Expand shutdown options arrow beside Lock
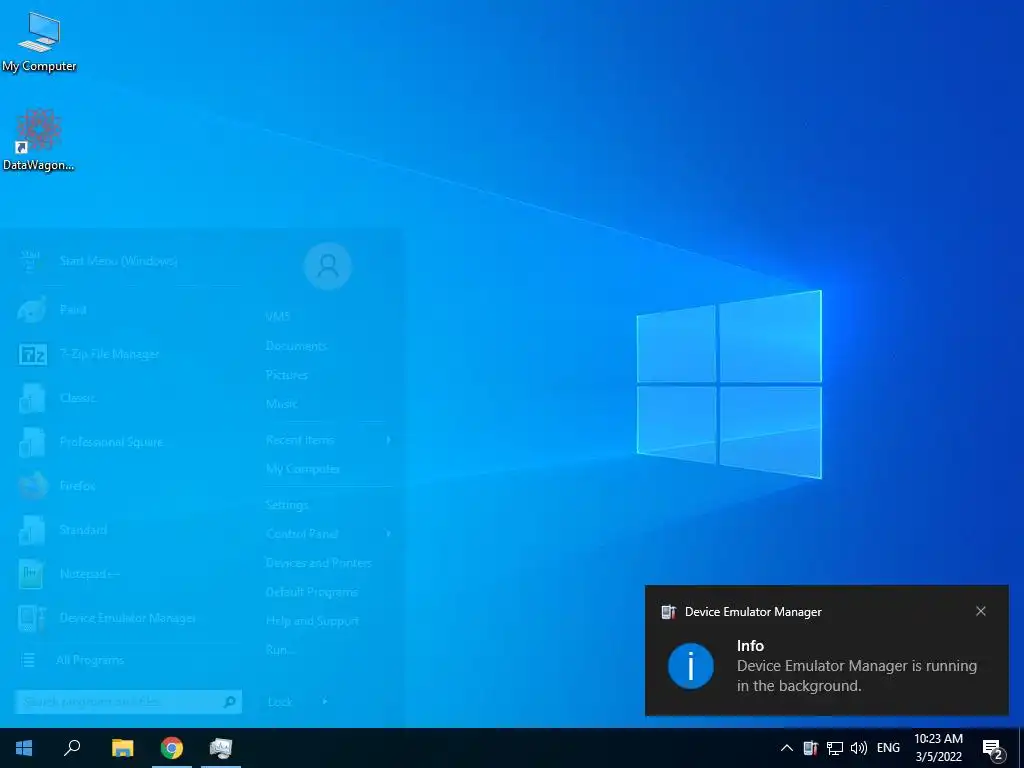The width and height of the screenshot is (1024, 768). (325, 701)
